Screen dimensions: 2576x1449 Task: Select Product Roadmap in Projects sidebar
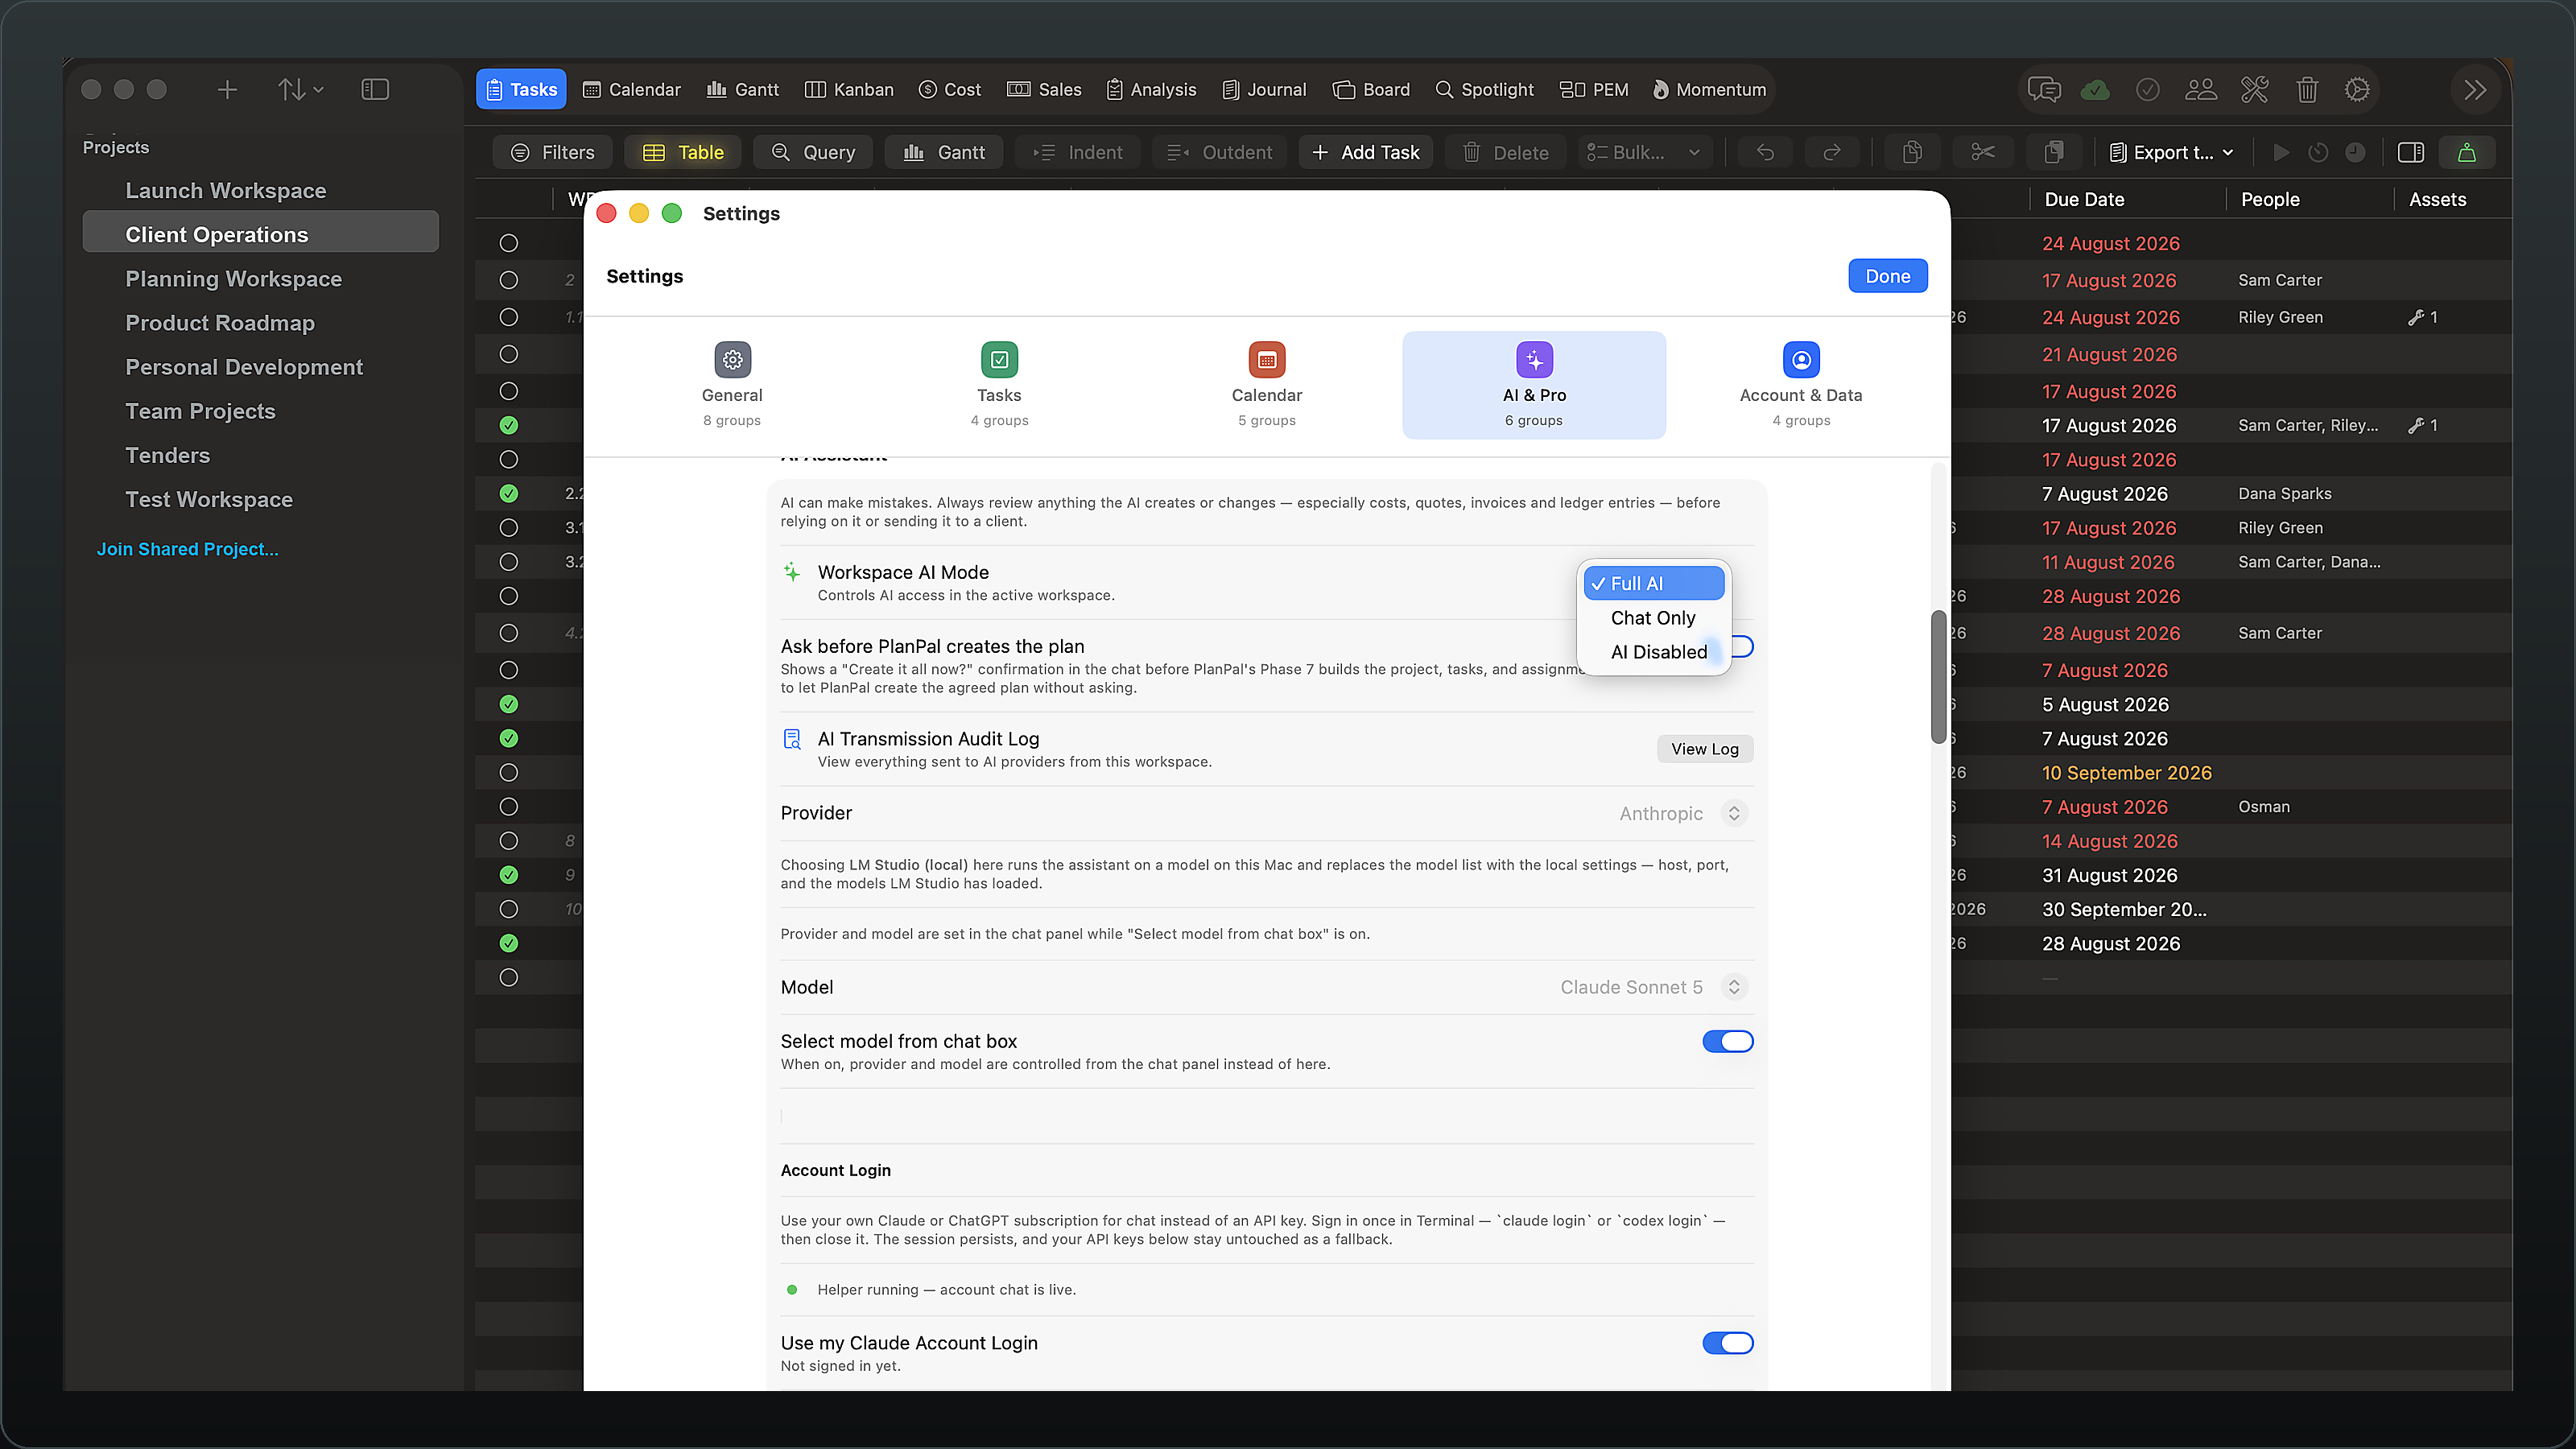(220, 323)
